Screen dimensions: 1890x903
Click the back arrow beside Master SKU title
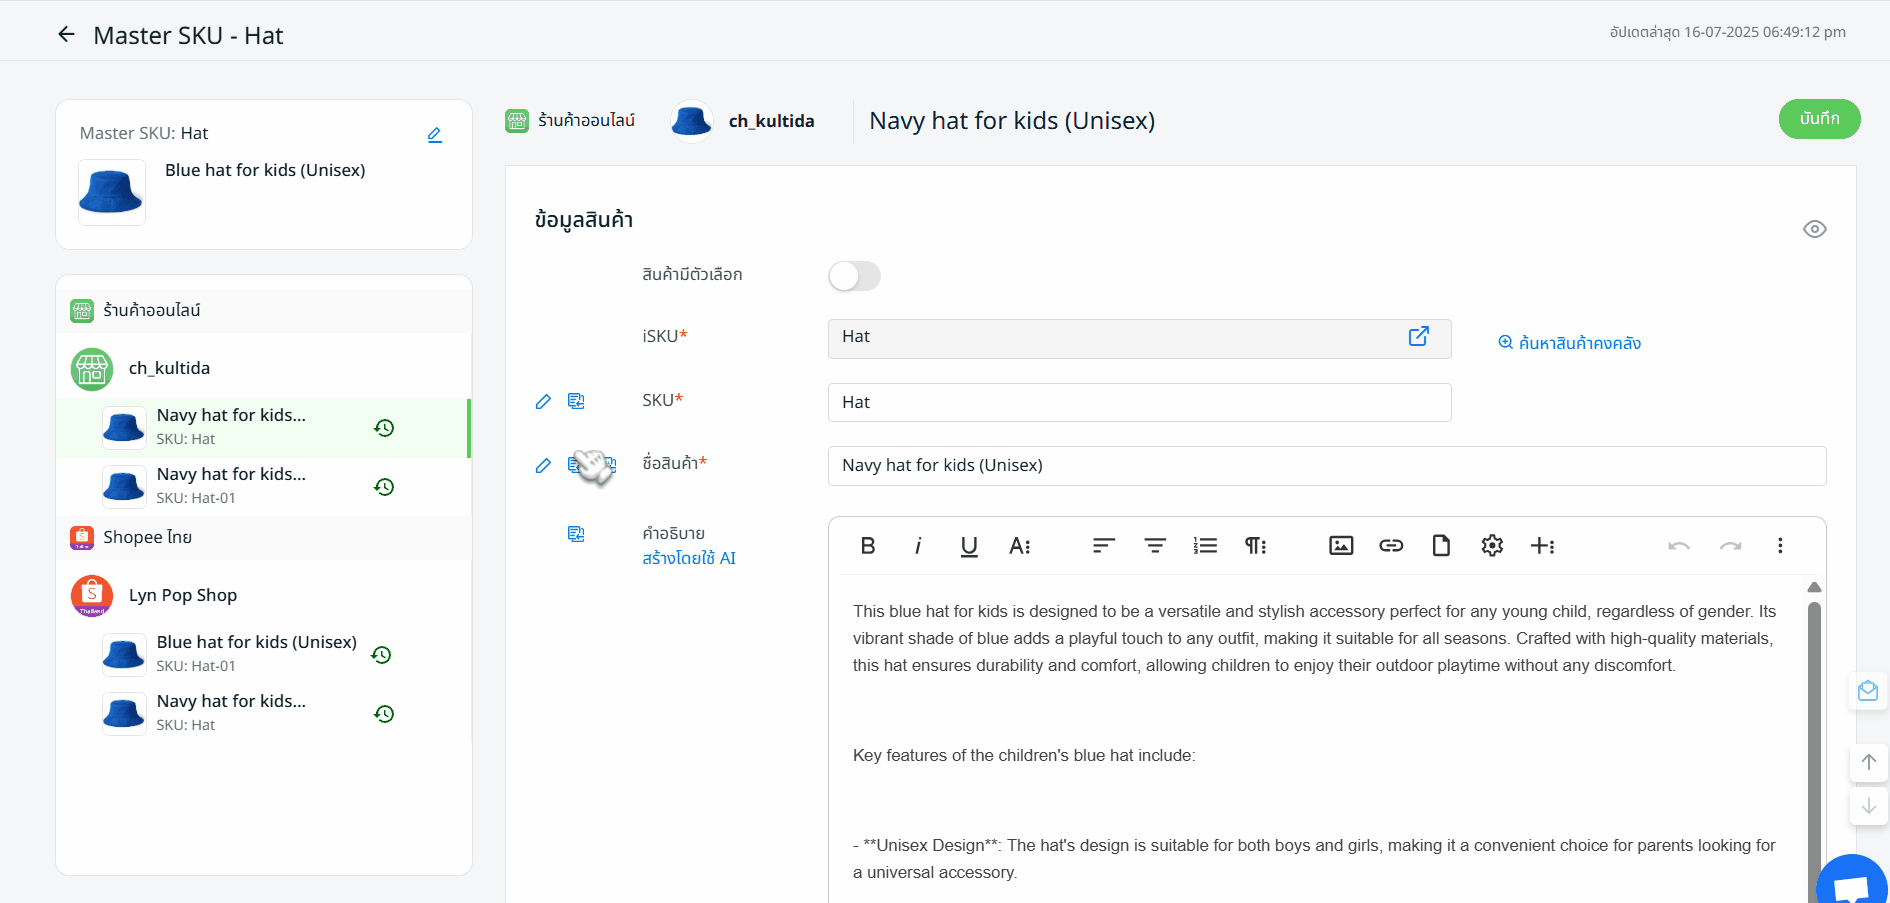tap(66, 35)
